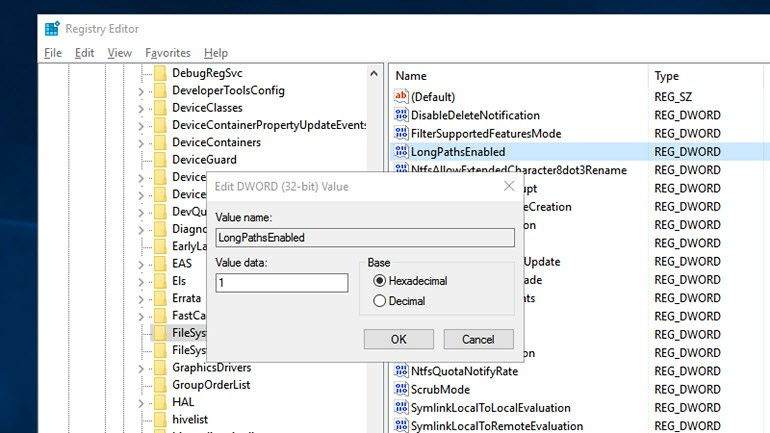This screenshot has height=433, width=770.
Task: Select the GroupOrderList folder icon
Action: [x=160, y=385]
